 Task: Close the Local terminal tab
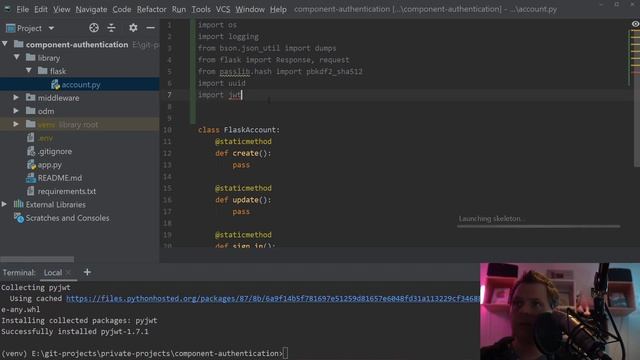point(69,272)
